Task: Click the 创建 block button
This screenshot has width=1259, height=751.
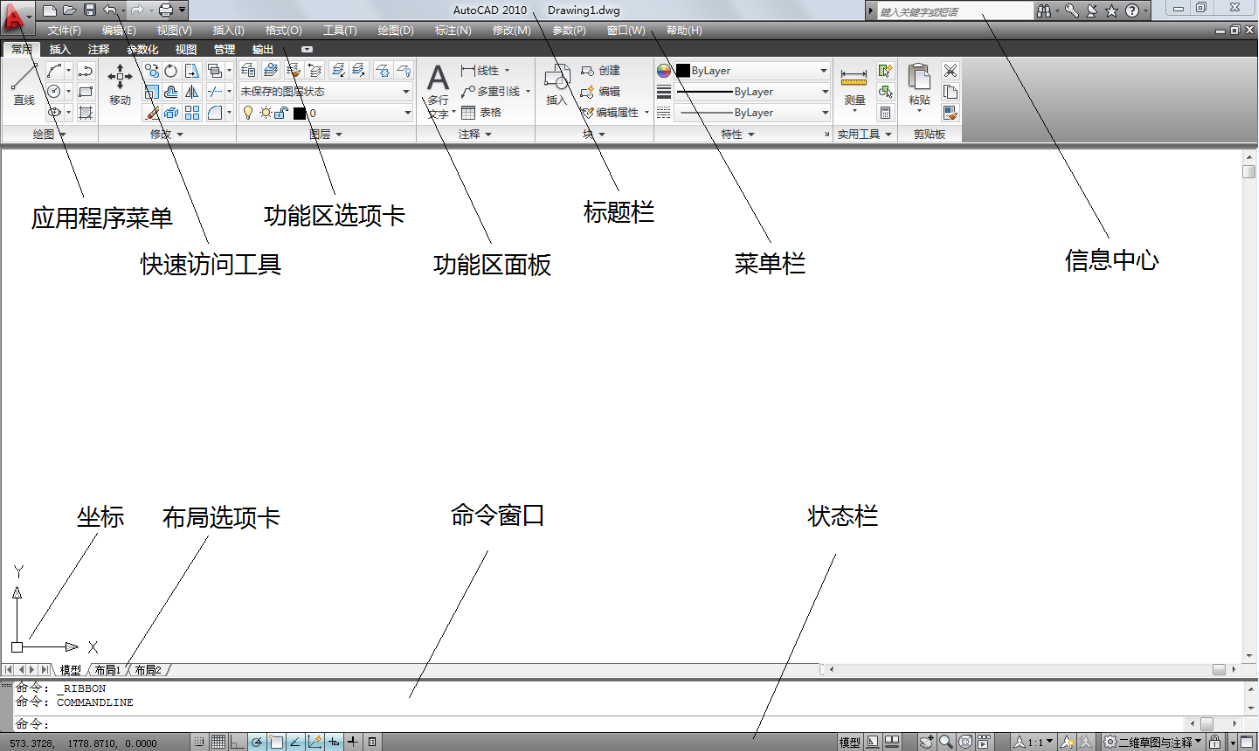Action: click(x=600, y=71)
